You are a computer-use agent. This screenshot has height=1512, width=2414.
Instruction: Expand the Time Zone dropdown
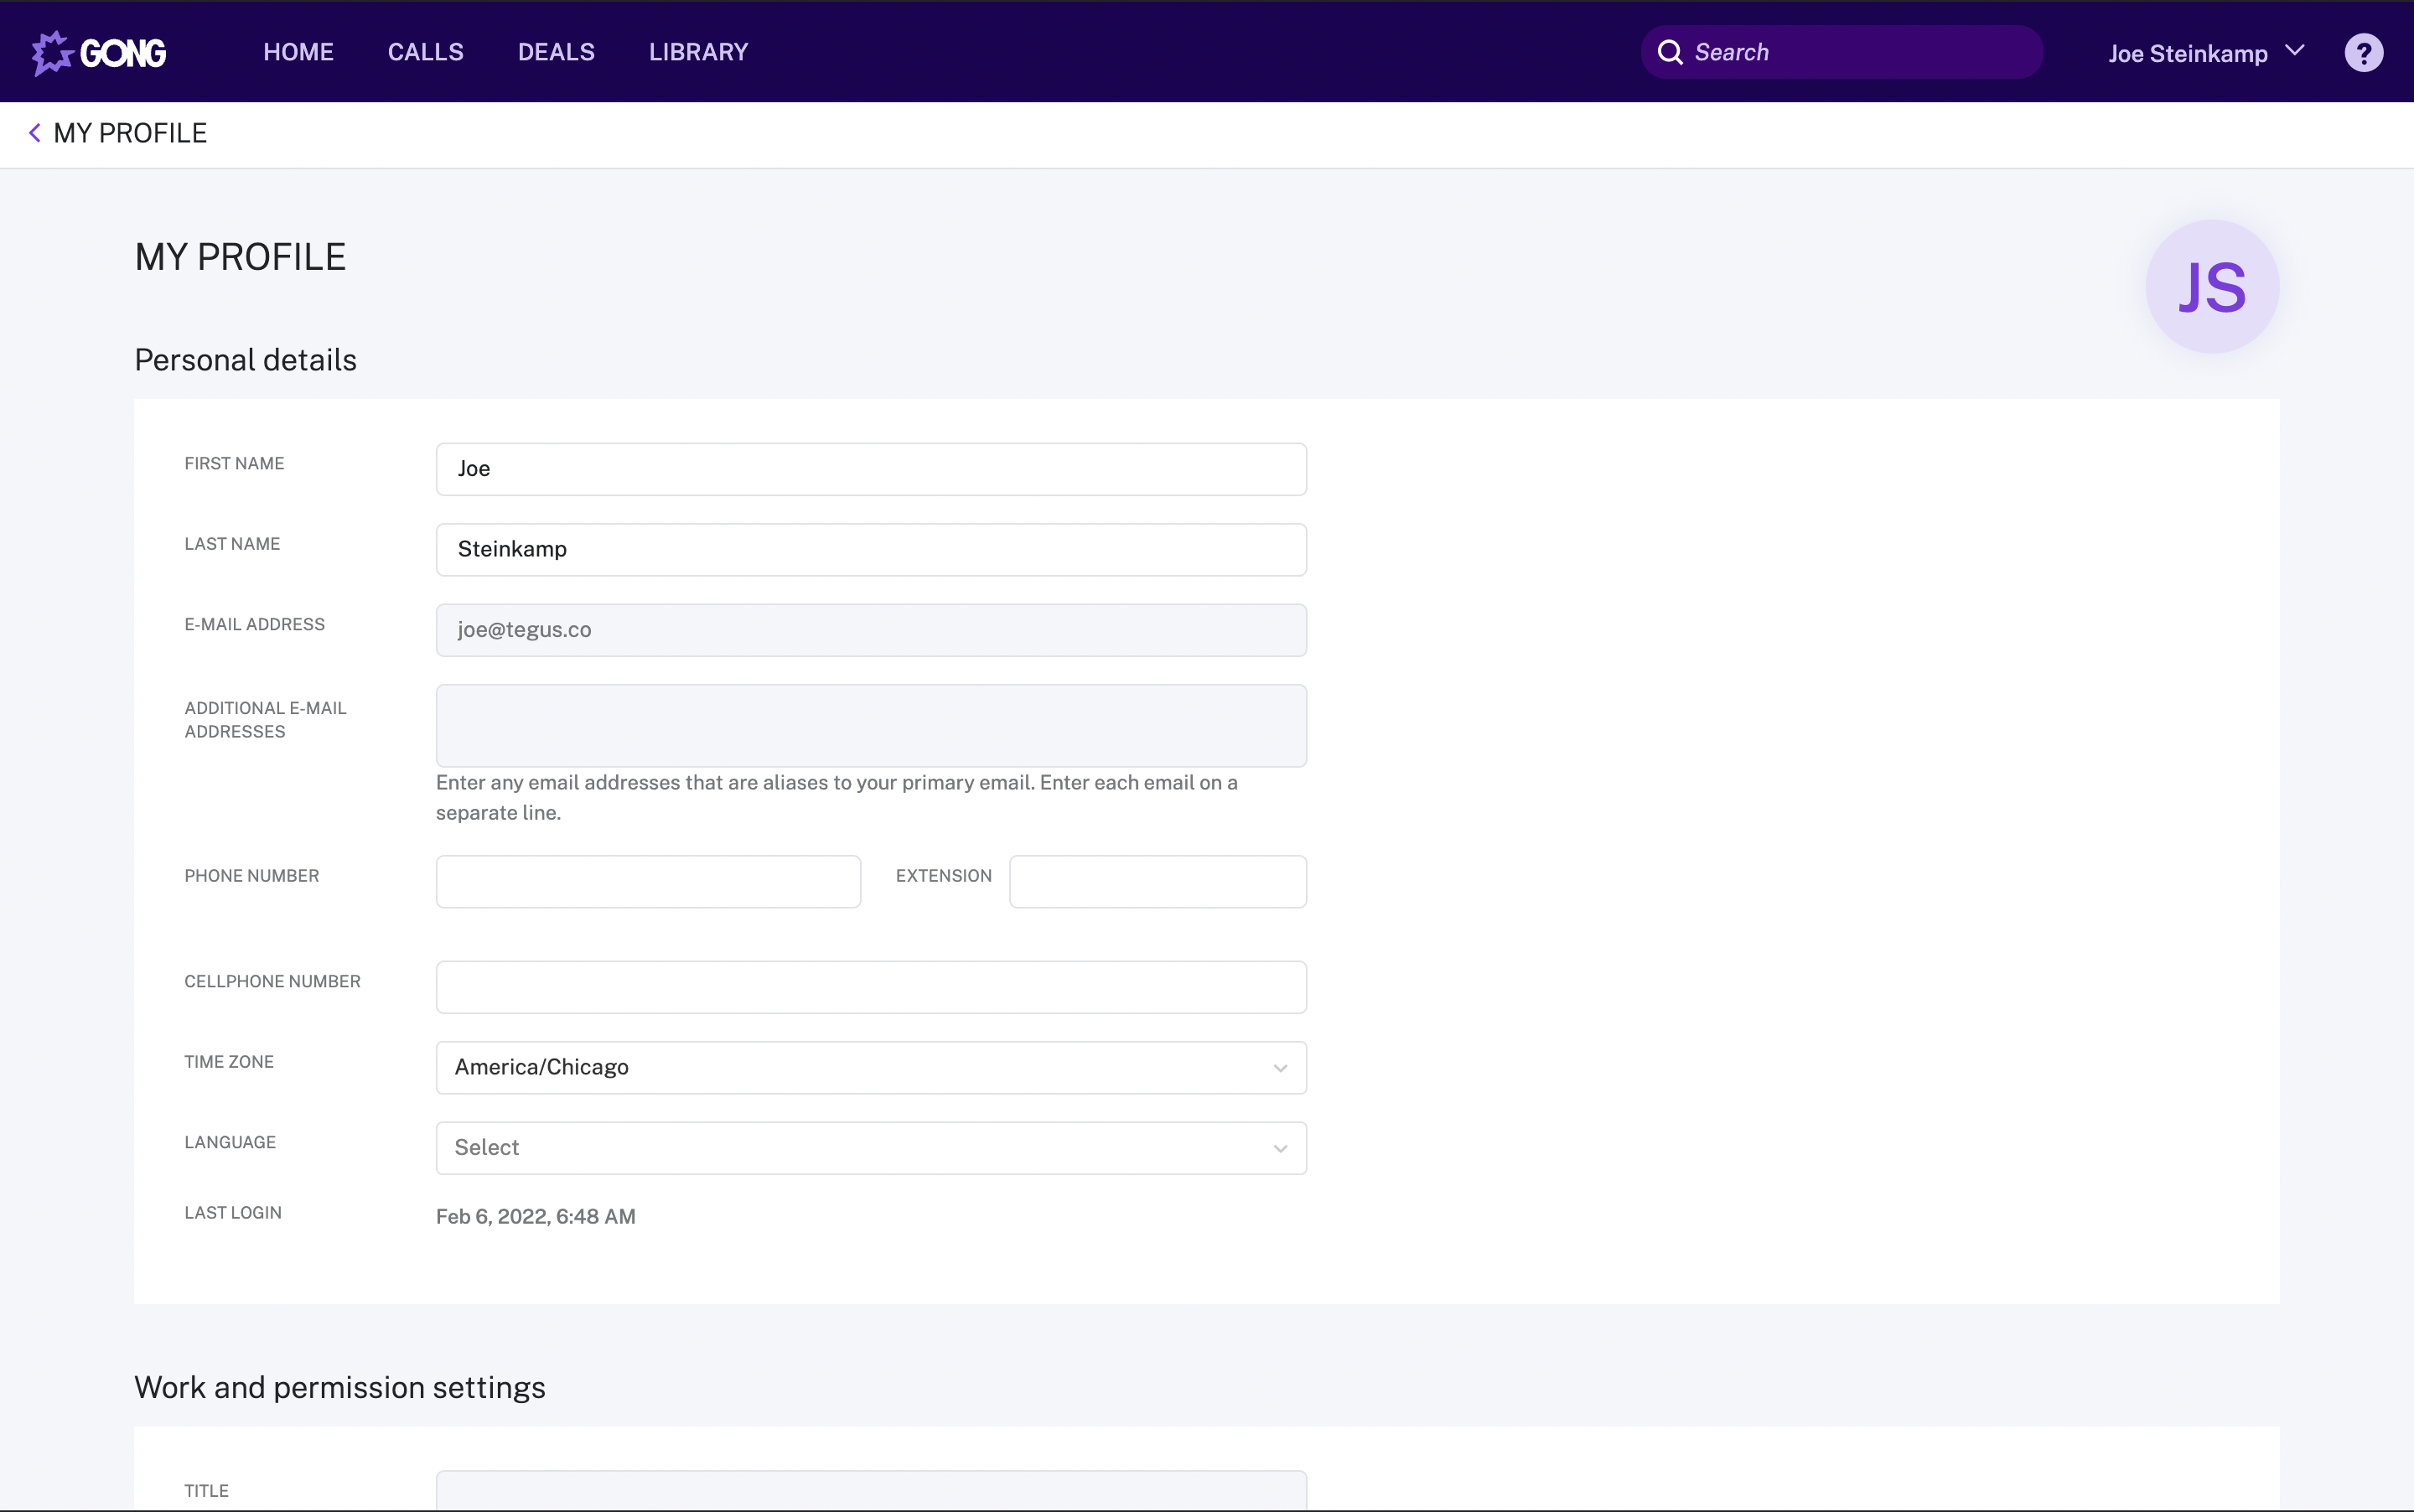[x=870, y=1067]
